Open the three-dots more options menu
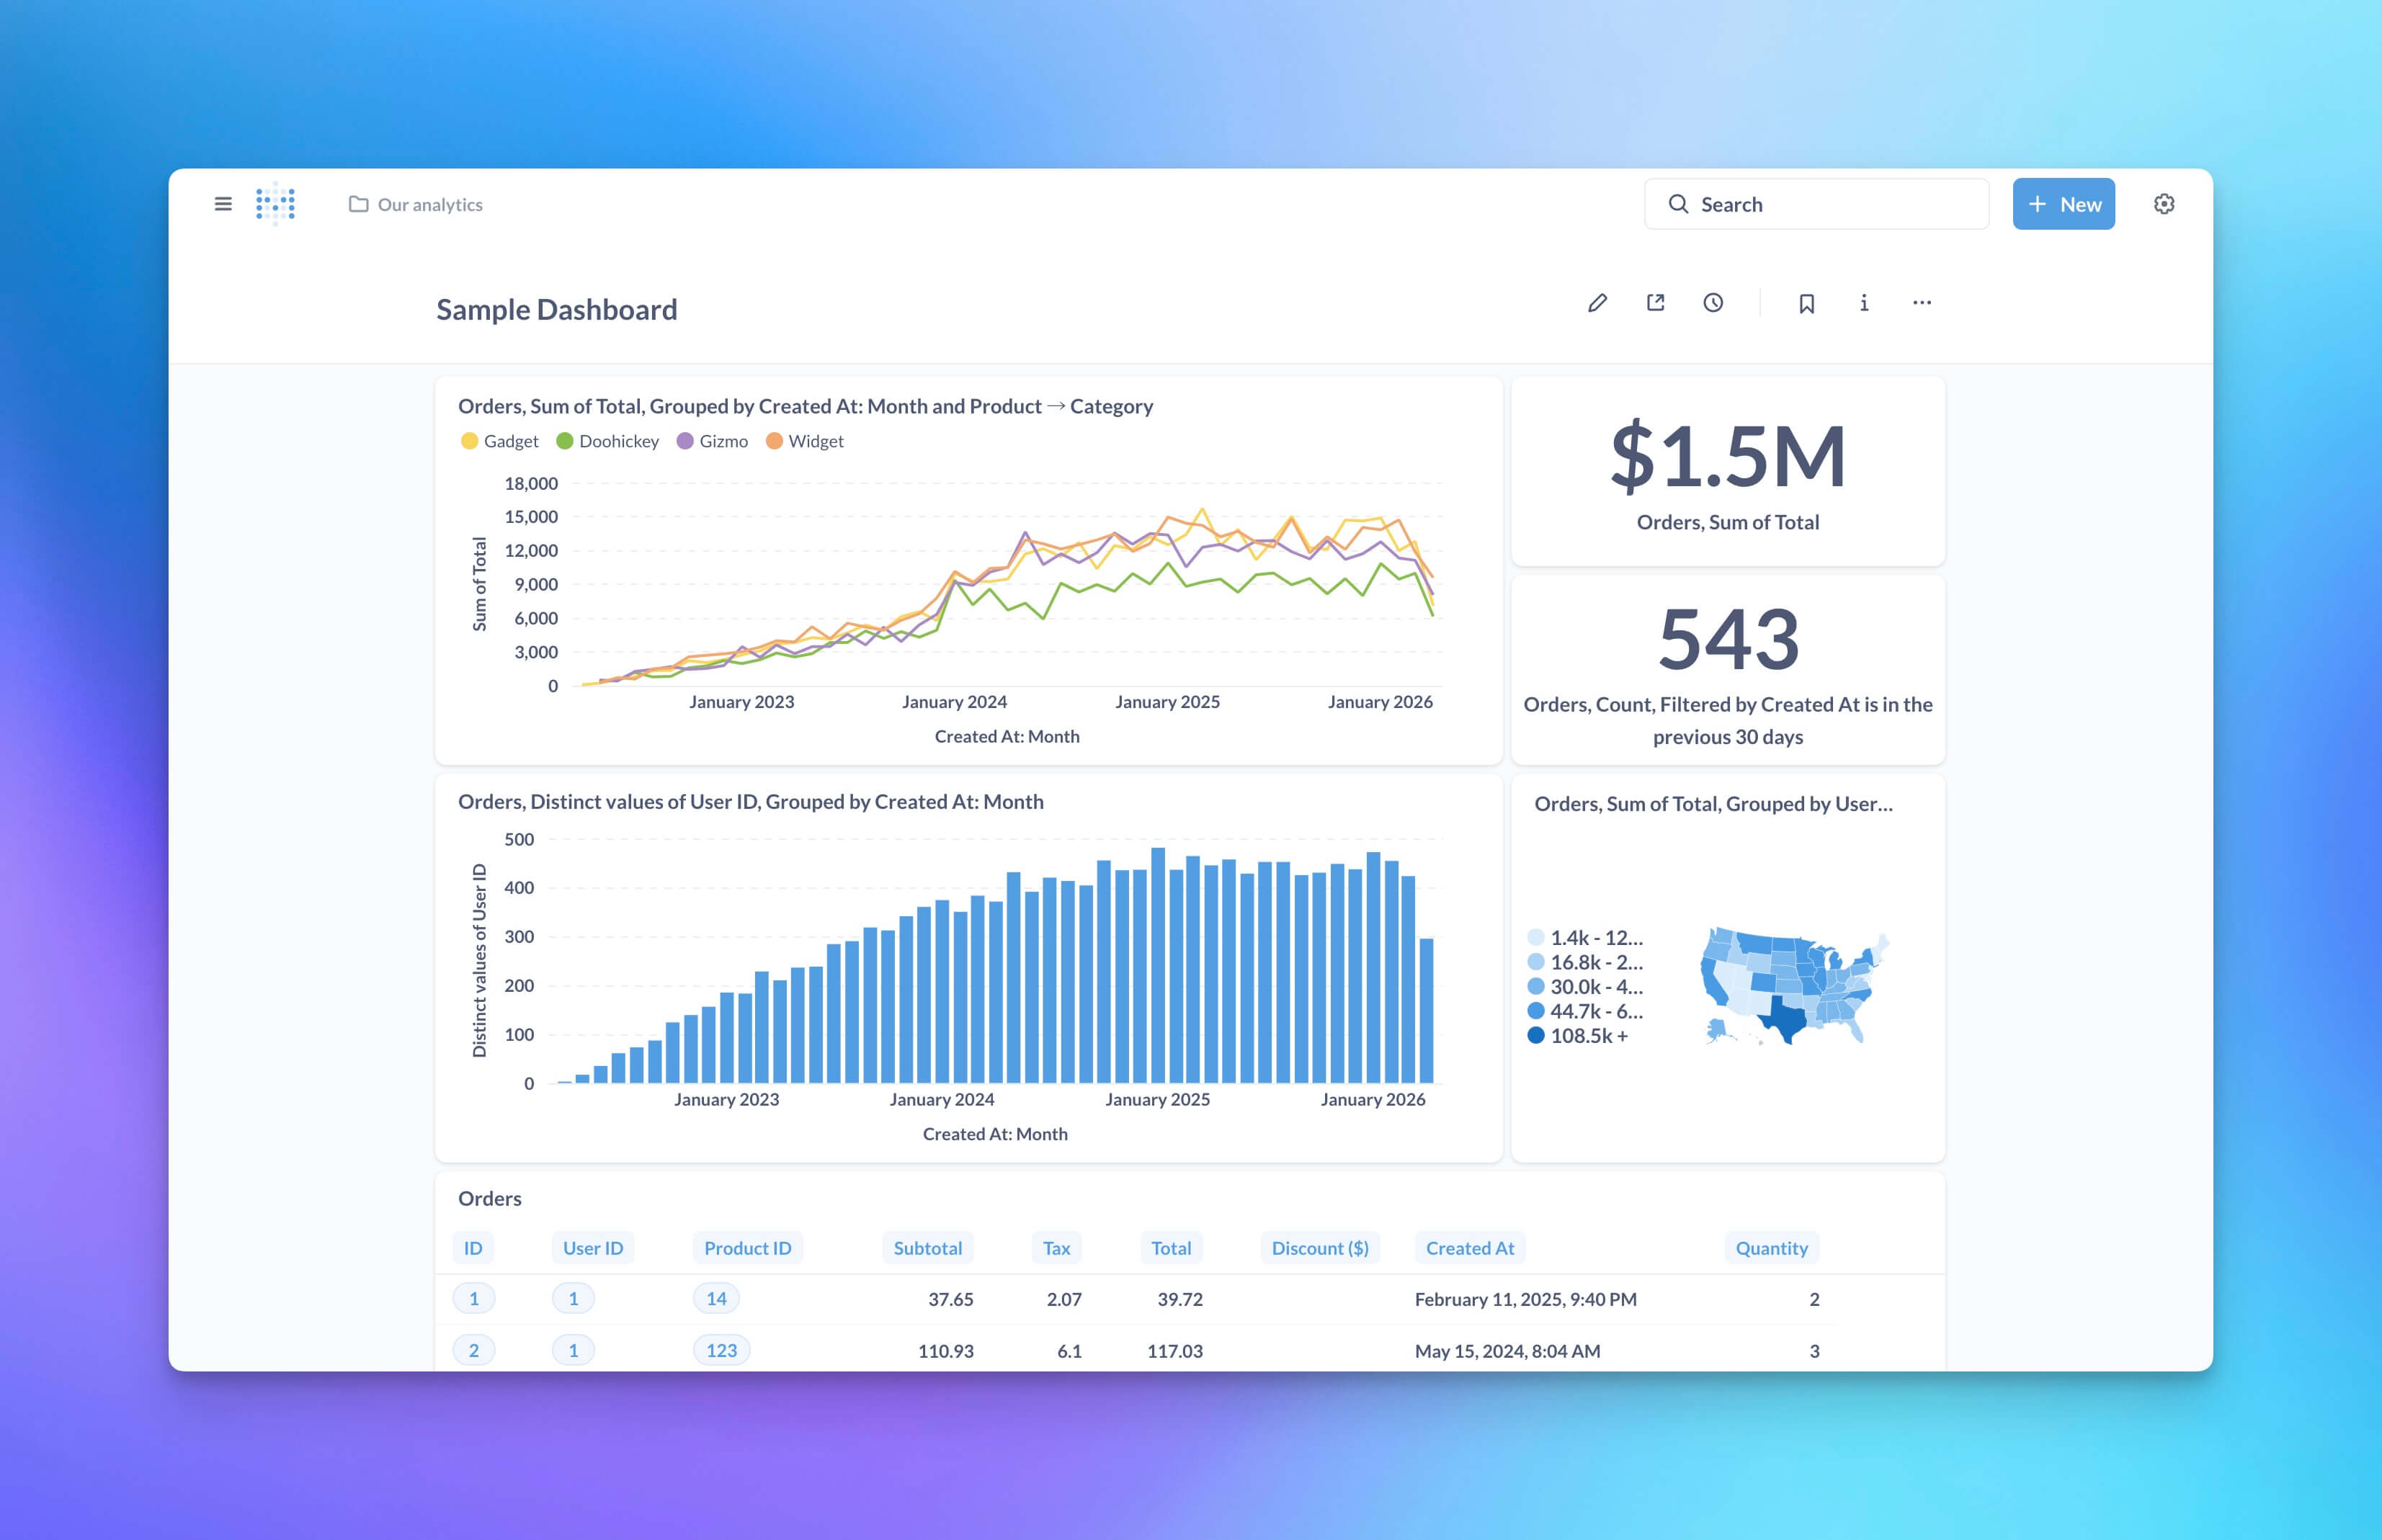The width and height of the screenshot is (2382, 1540). (x=1921, y=303)
